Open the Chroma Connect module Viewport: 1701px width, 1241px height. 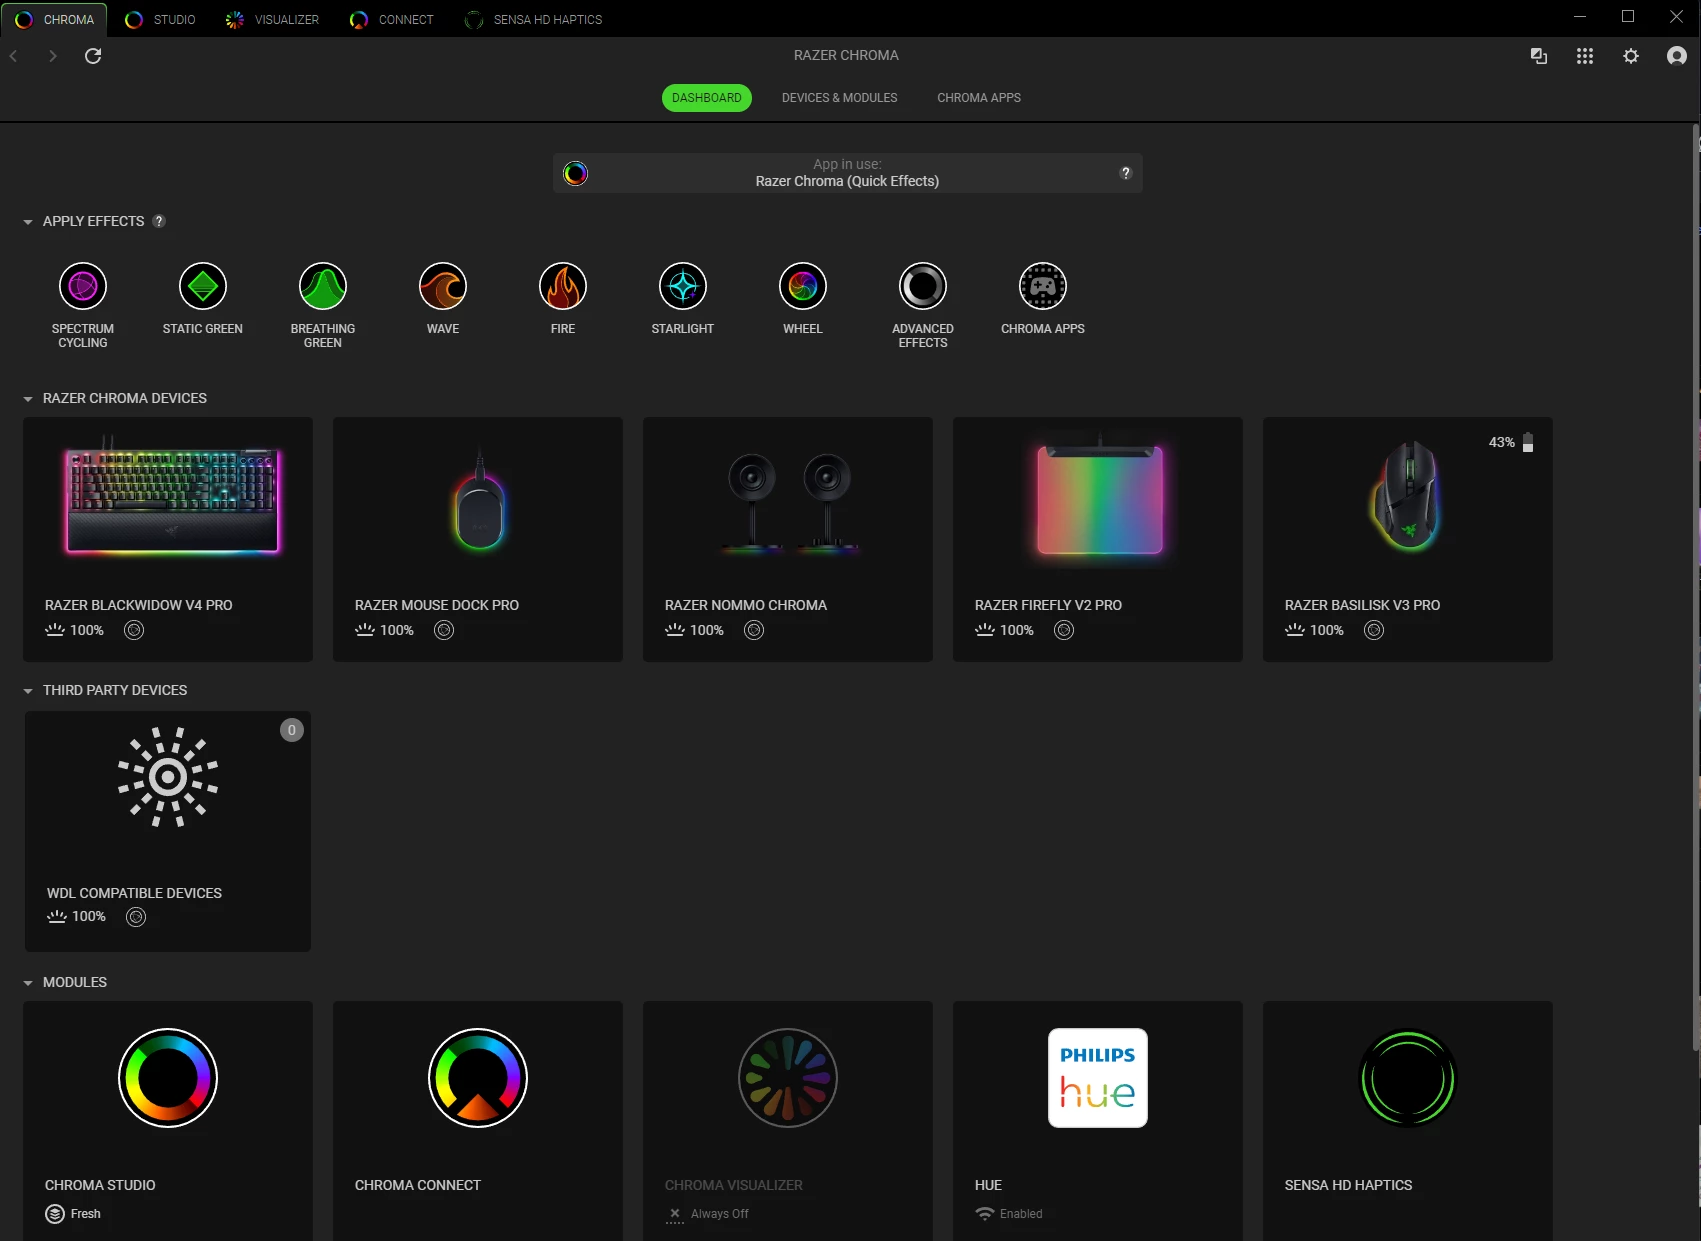pyautogui.click(x=478, y=1121)
